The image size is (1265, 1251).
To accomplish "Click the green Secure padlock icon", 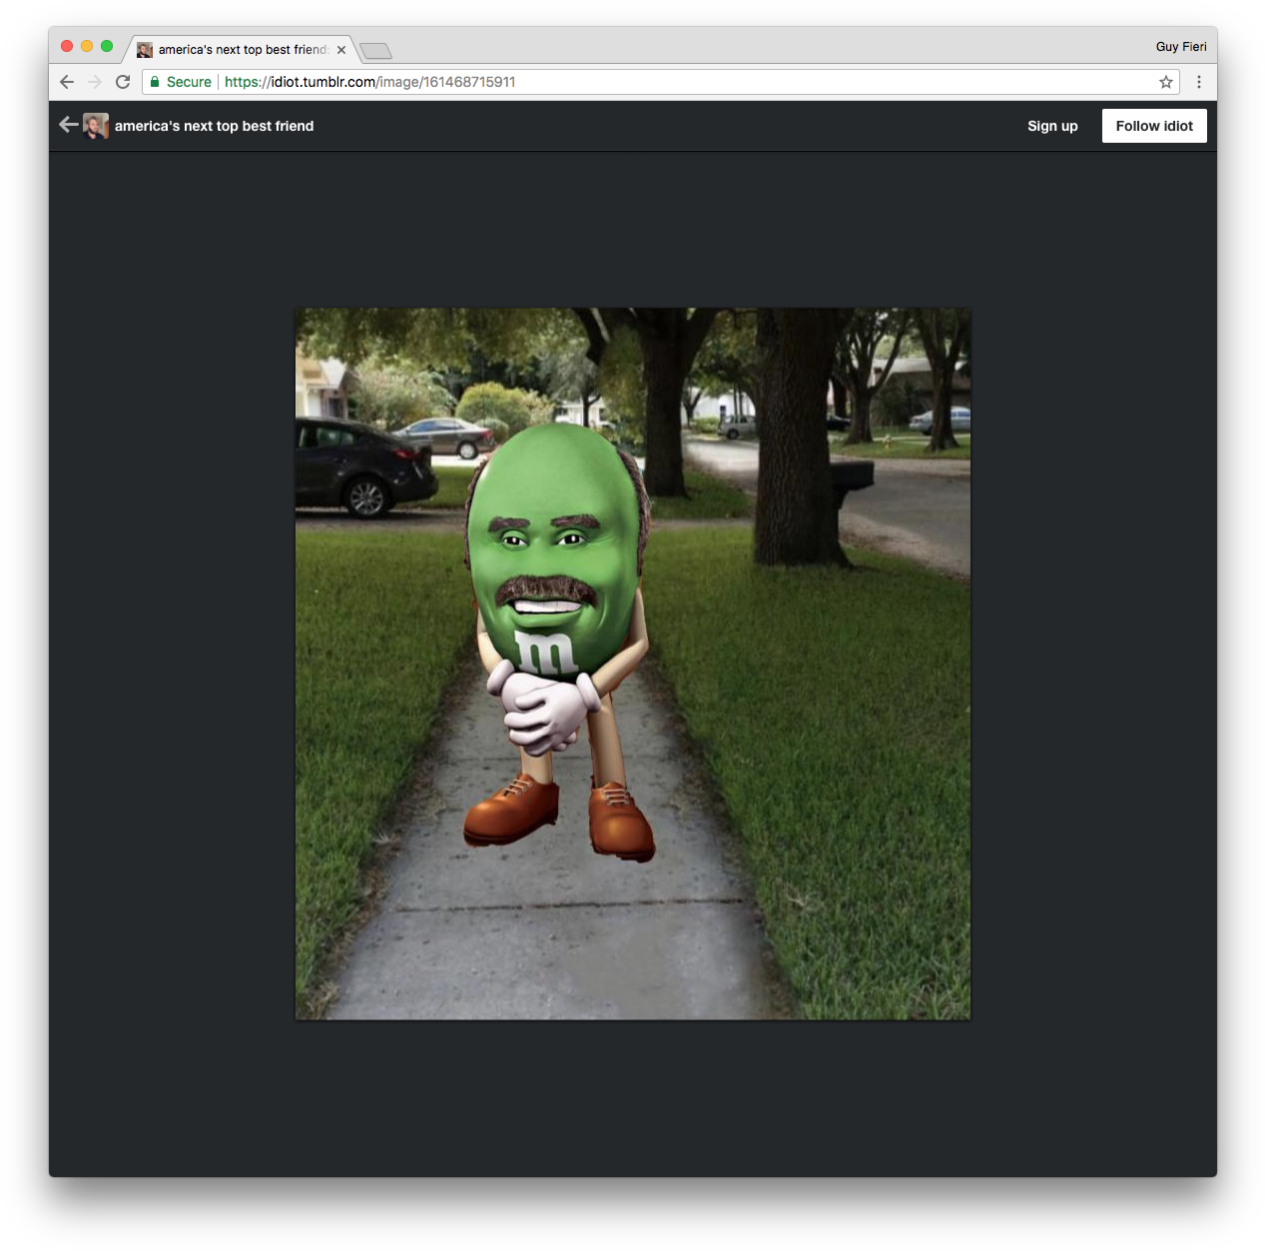I will click(x=155, y=82).
